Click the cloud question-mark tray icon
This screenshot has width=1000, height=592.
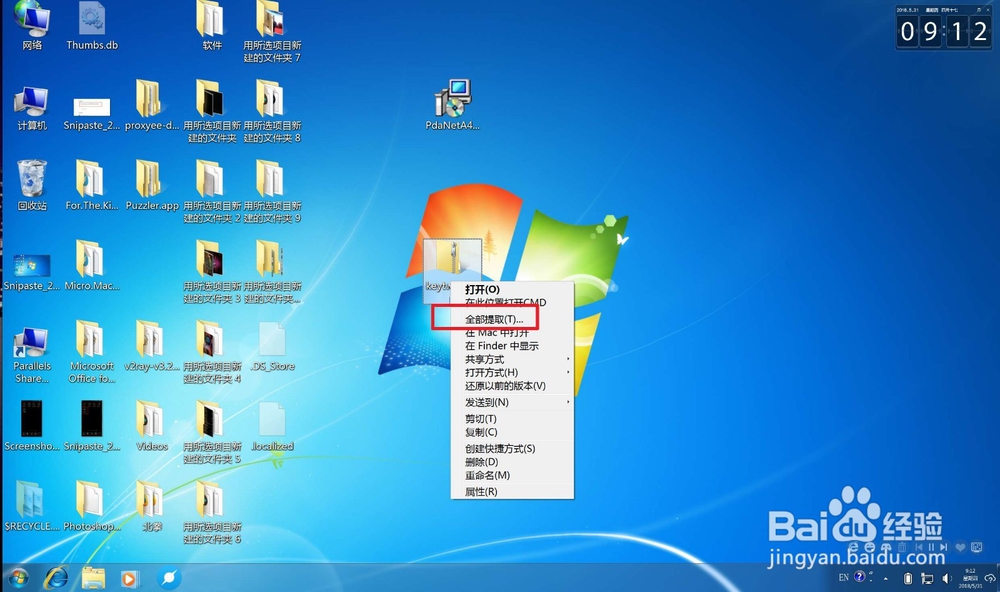(x=991, y=579)
